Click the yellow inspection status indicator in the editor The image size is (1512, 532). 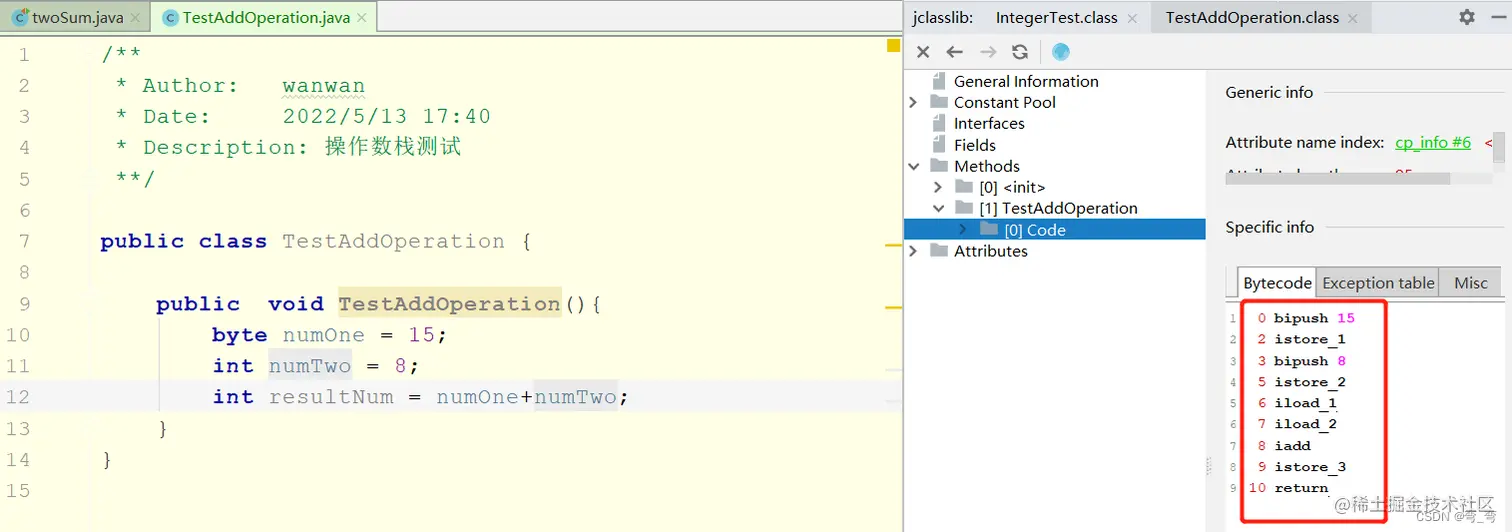pos(893,45)
